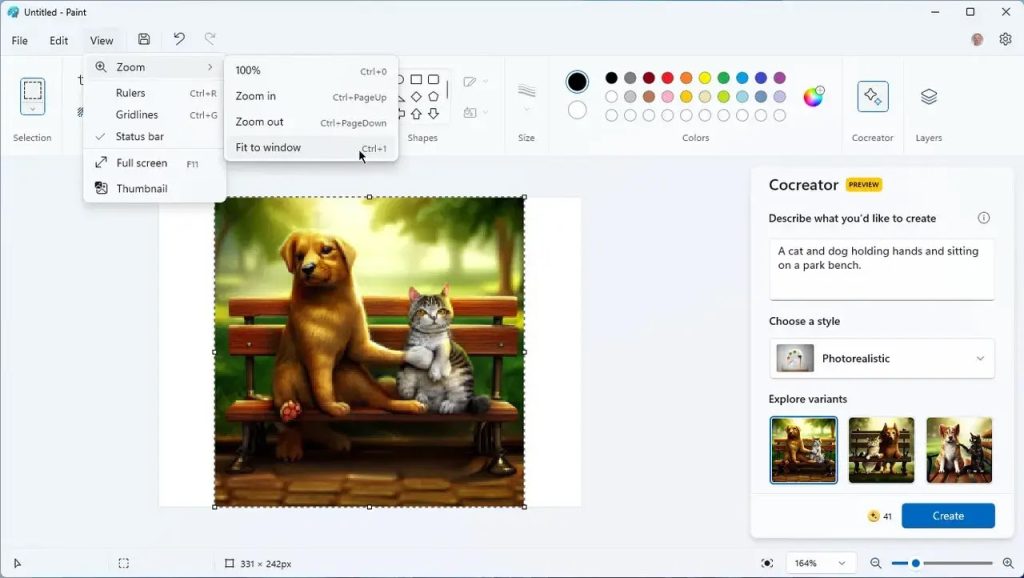Click the Save disk icon

point(144,39)
